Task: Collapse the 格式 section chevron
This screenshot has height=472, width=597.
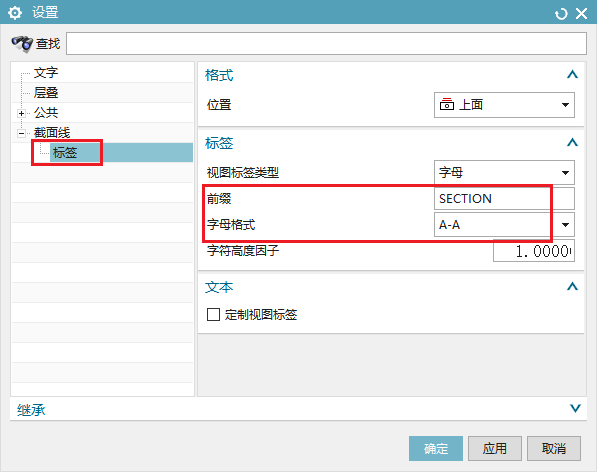Action: pos(572,74)
